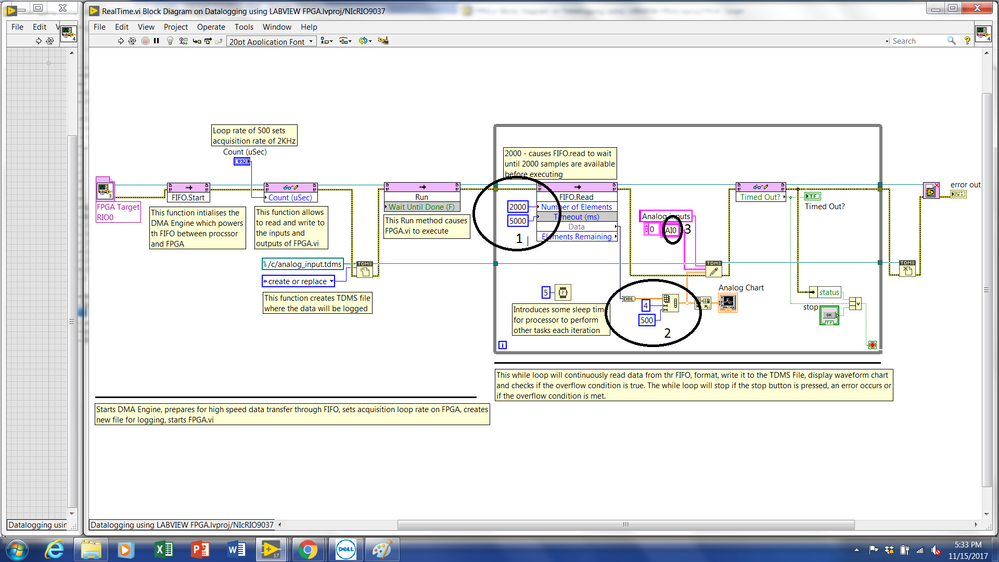
Task: Click the Step Into toolbar icon
Action: coord(197,41)
